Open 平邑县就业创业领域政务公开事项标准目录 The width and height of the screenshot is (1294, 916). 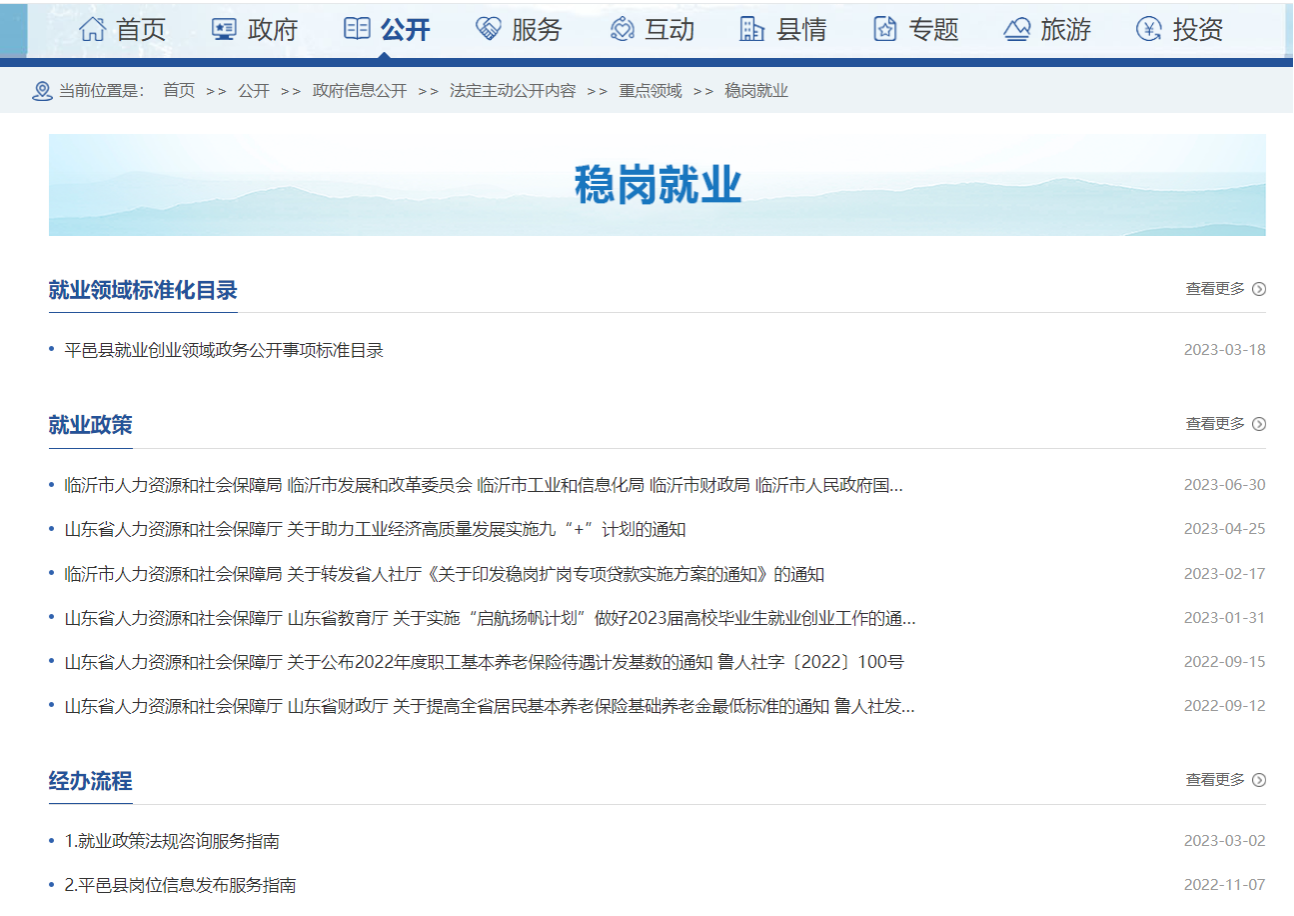point(224,350)
